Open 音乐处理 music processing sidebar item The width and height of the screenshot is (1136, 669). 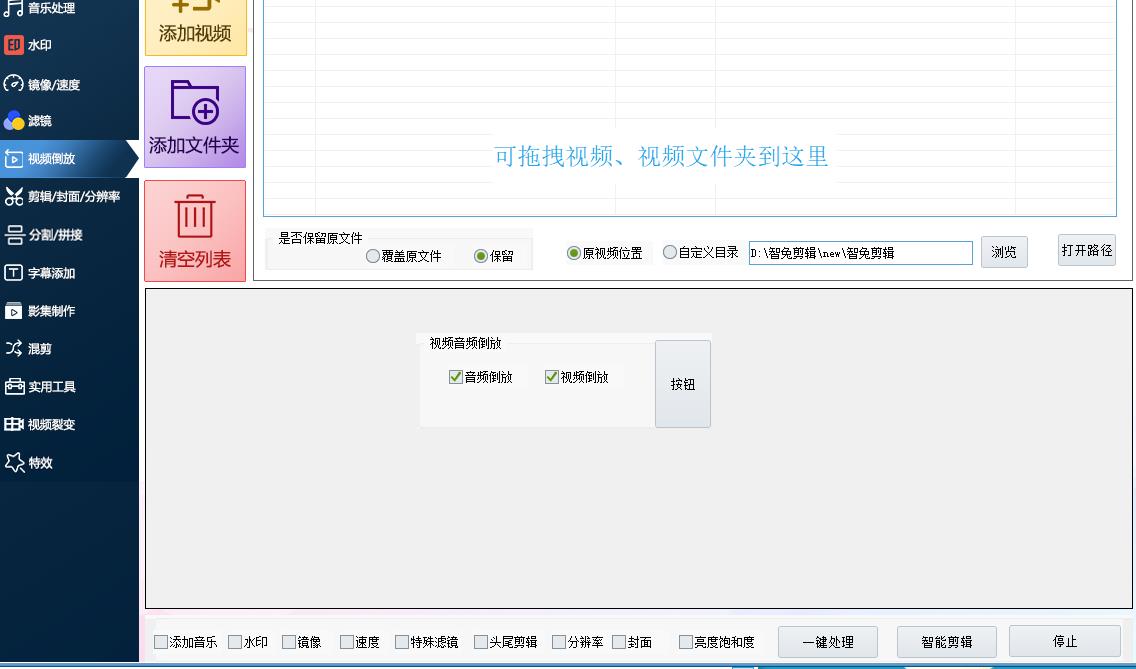[40, 9]
